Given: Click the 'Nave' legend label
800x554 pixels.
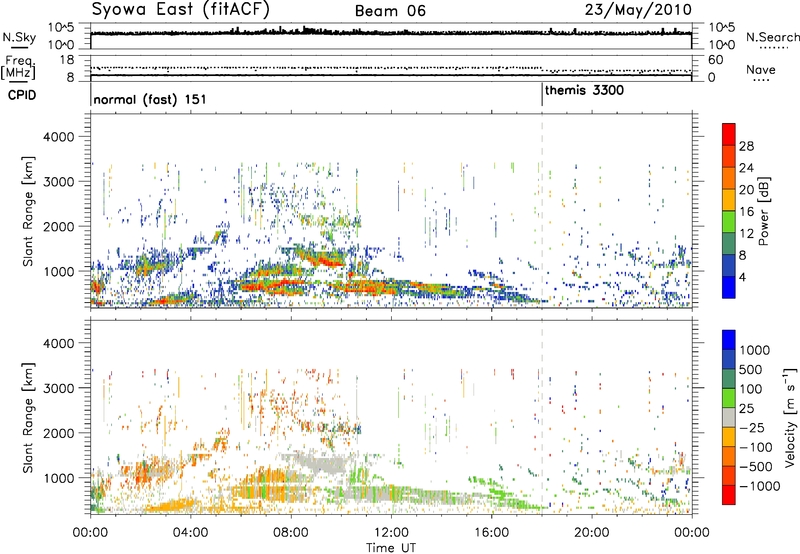Looking at the screenshot, I should click(x=761, y=70).
